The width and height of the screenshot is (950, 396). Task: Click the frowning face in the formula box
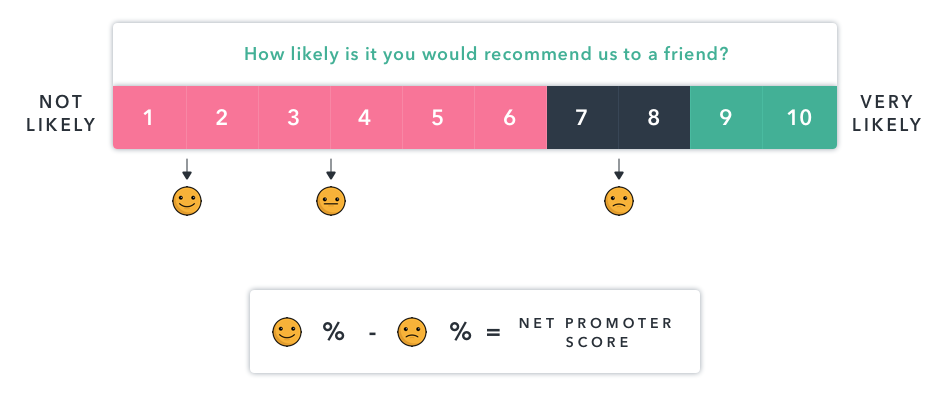coord(412,332)
